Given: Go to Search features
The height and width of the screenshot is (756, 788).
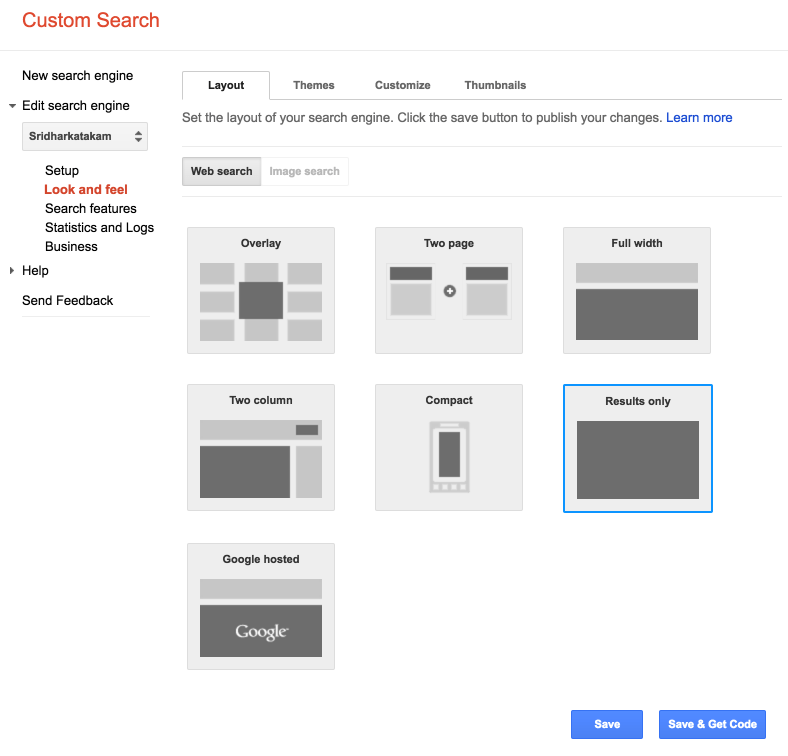Looking at the screenshot, I should point(90,209).
